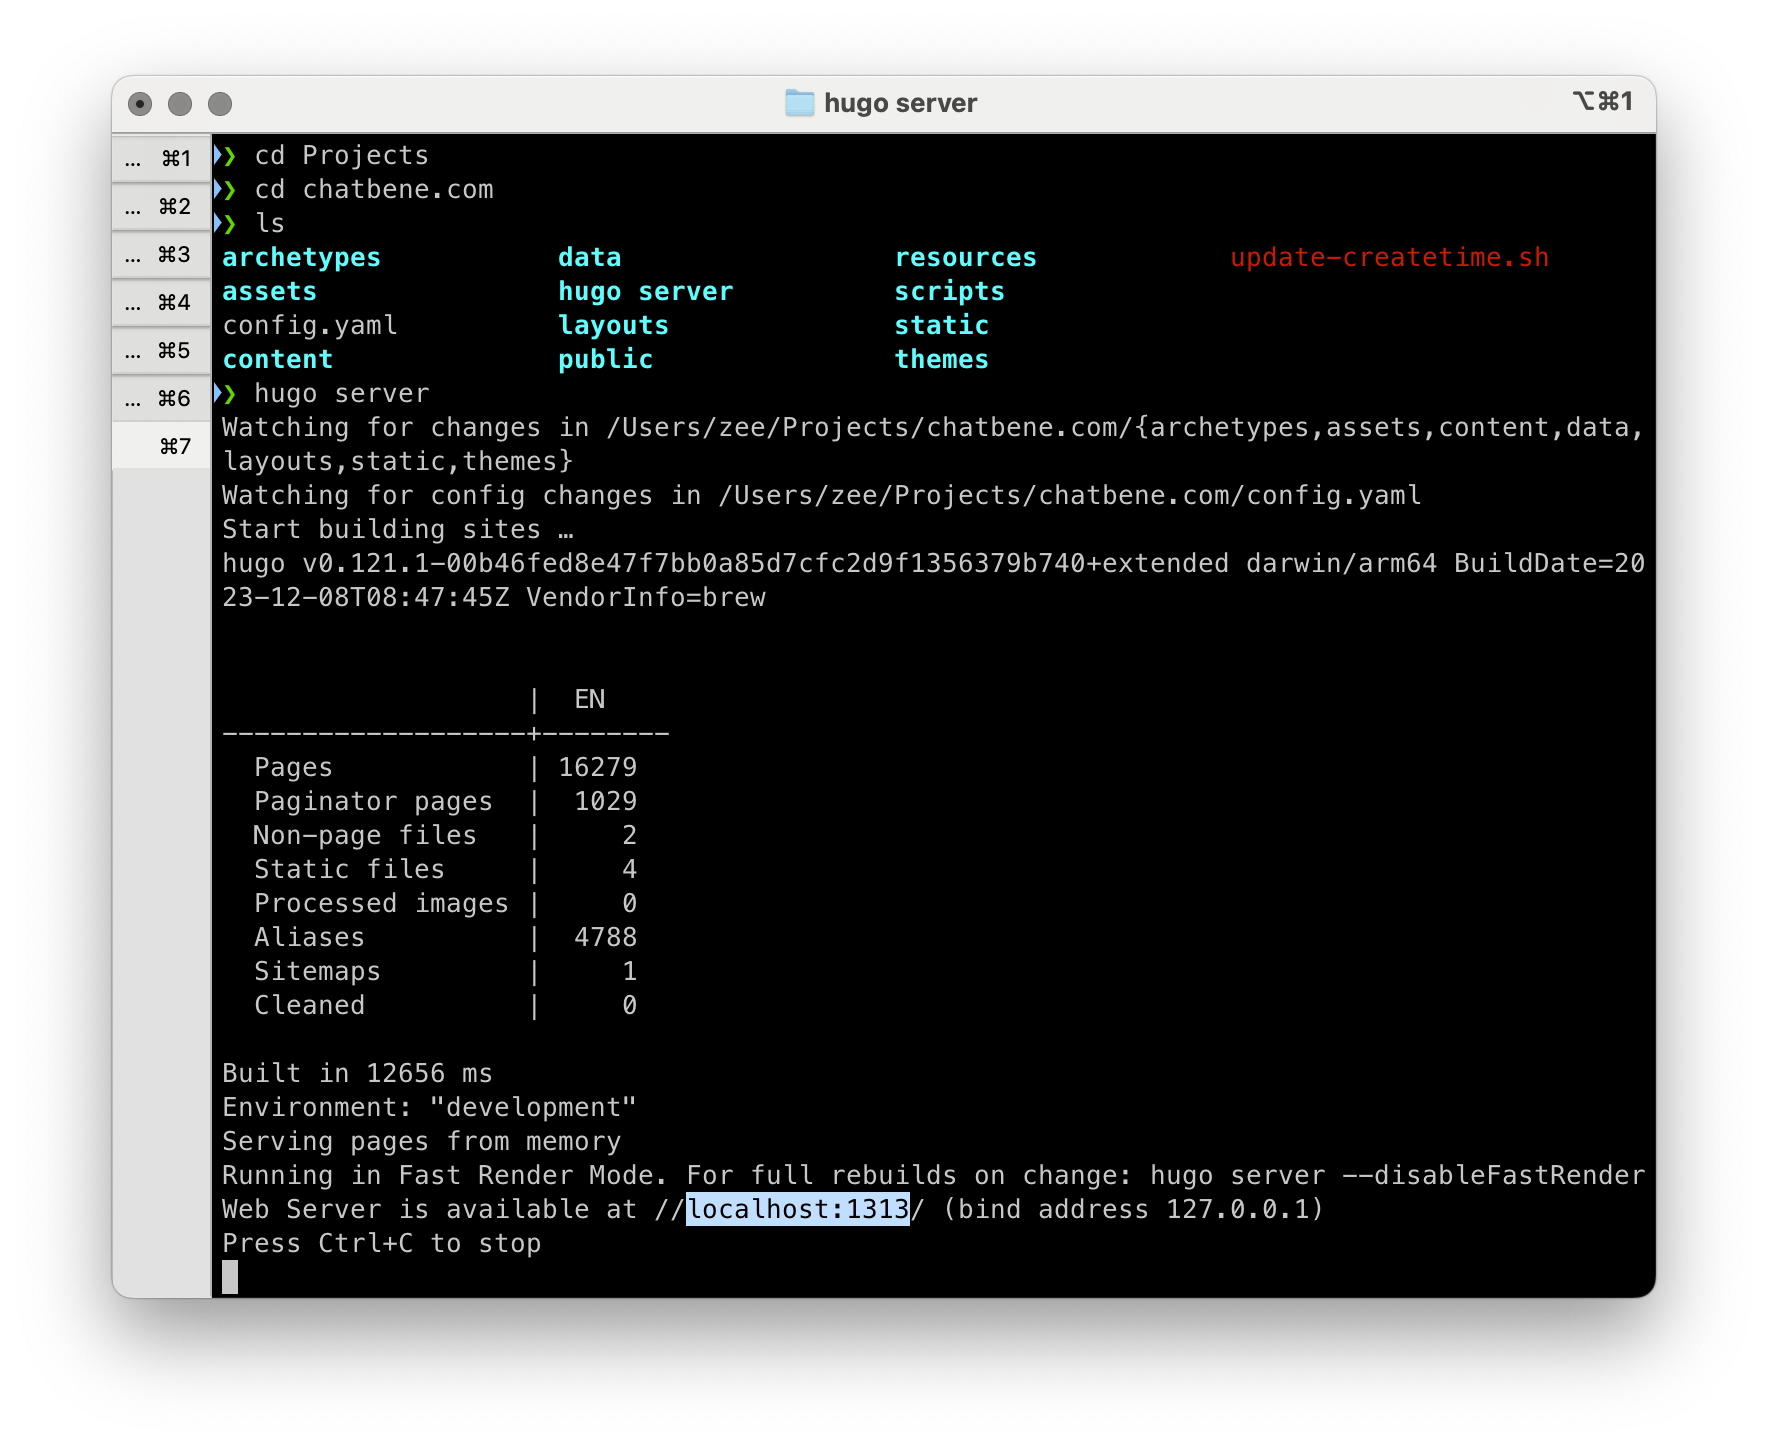
Task: Click the 'hugo server' command at the prompt
Action: (x=341, y=394)
